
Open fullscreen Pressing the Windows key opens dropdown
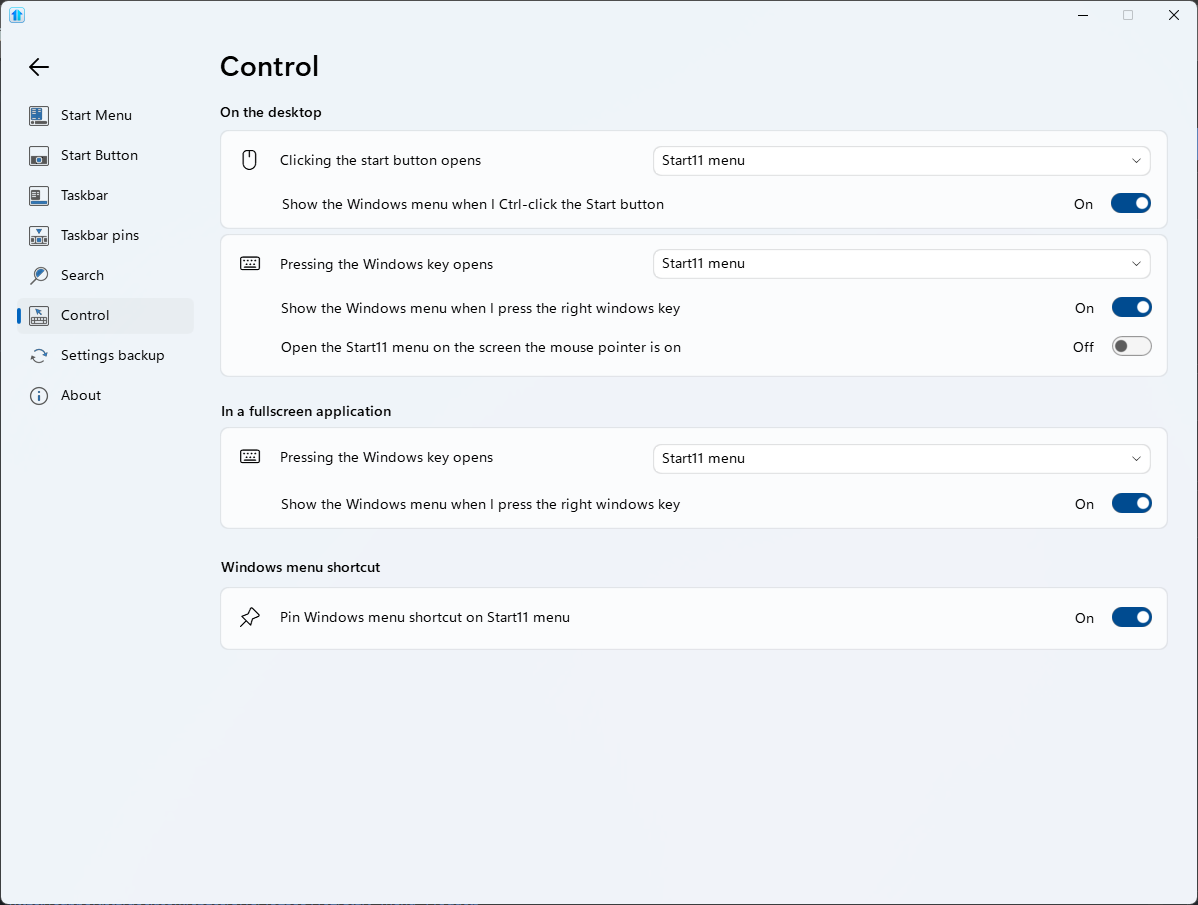pos(902,458)
